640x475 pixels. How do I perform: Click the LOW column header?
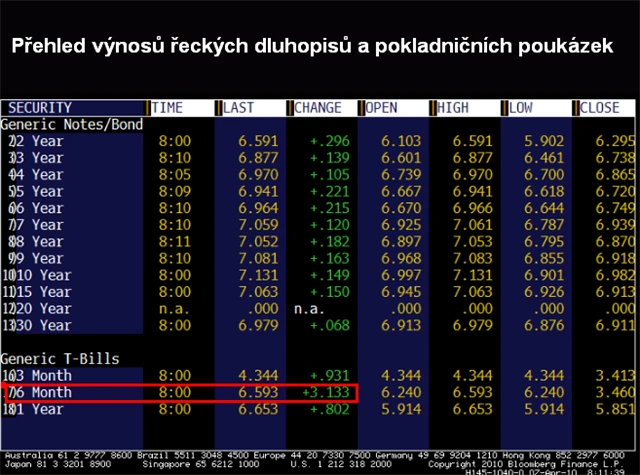click(522, 107)
